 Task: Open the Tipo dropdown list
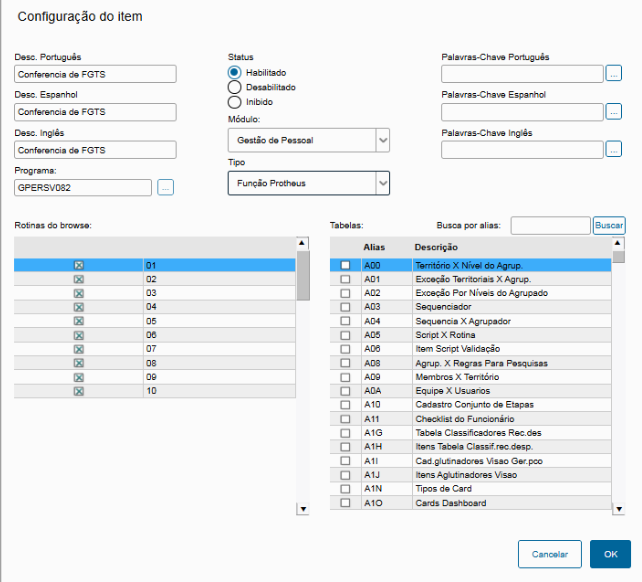click(x=382, y=183)
